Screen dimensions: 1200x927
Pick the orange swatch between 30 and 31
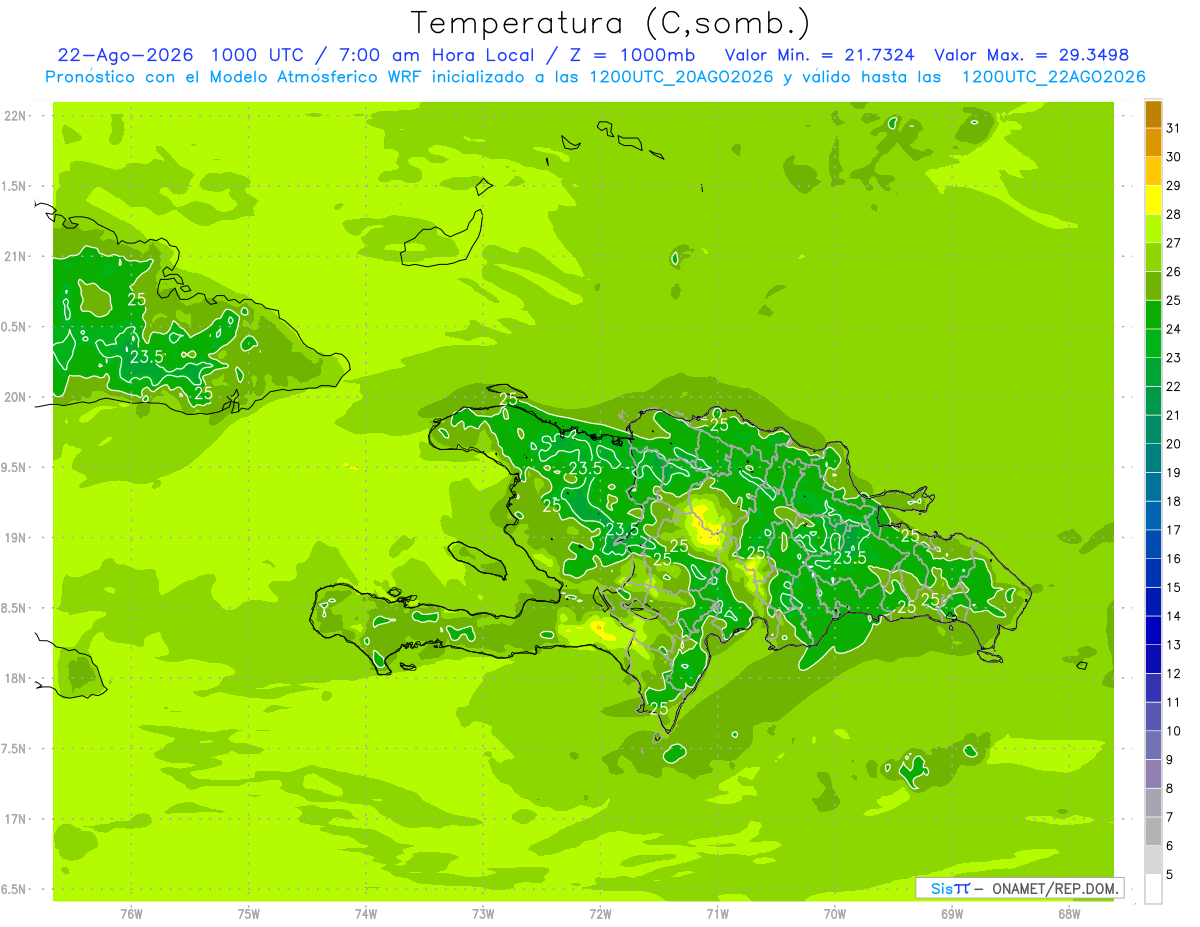[1153, 142]
